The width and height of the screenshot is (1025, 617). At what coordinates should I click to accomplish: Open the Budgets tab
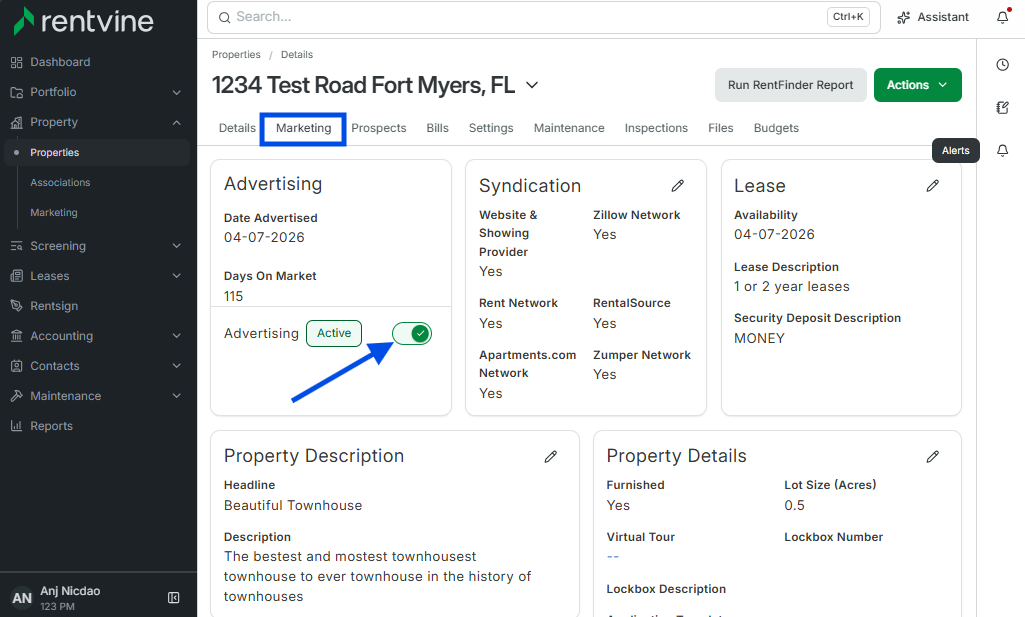click(x=776, y=128)
